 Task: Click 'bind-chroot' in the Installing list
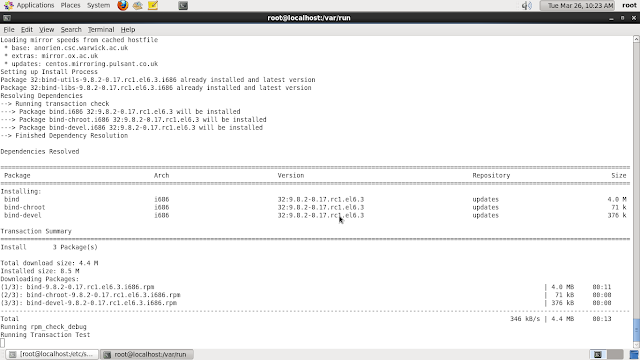pyautogui.click(x=24, y=207)
